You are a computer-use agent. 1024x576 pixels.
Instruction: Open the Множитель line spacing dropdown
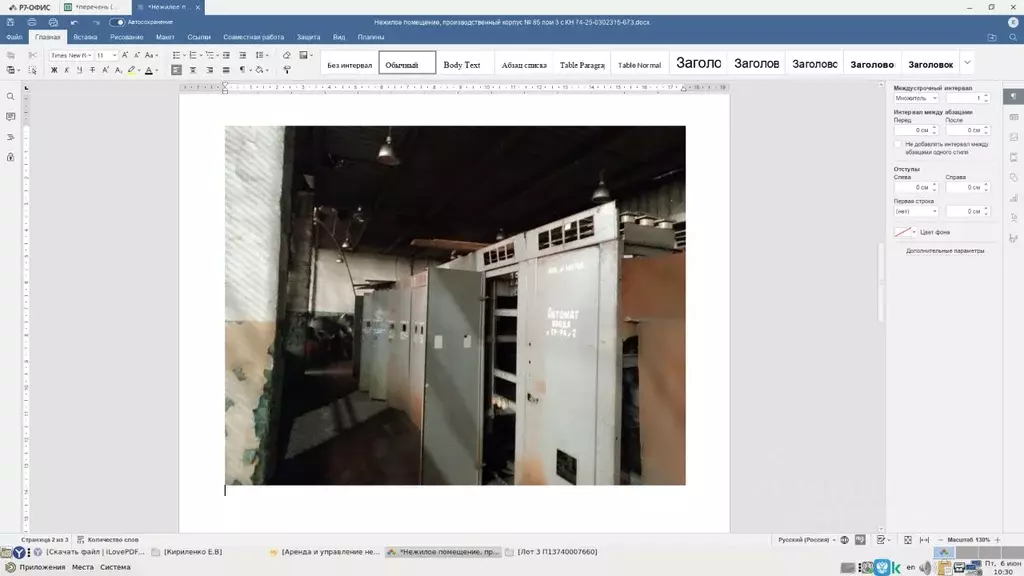point(916,98)
